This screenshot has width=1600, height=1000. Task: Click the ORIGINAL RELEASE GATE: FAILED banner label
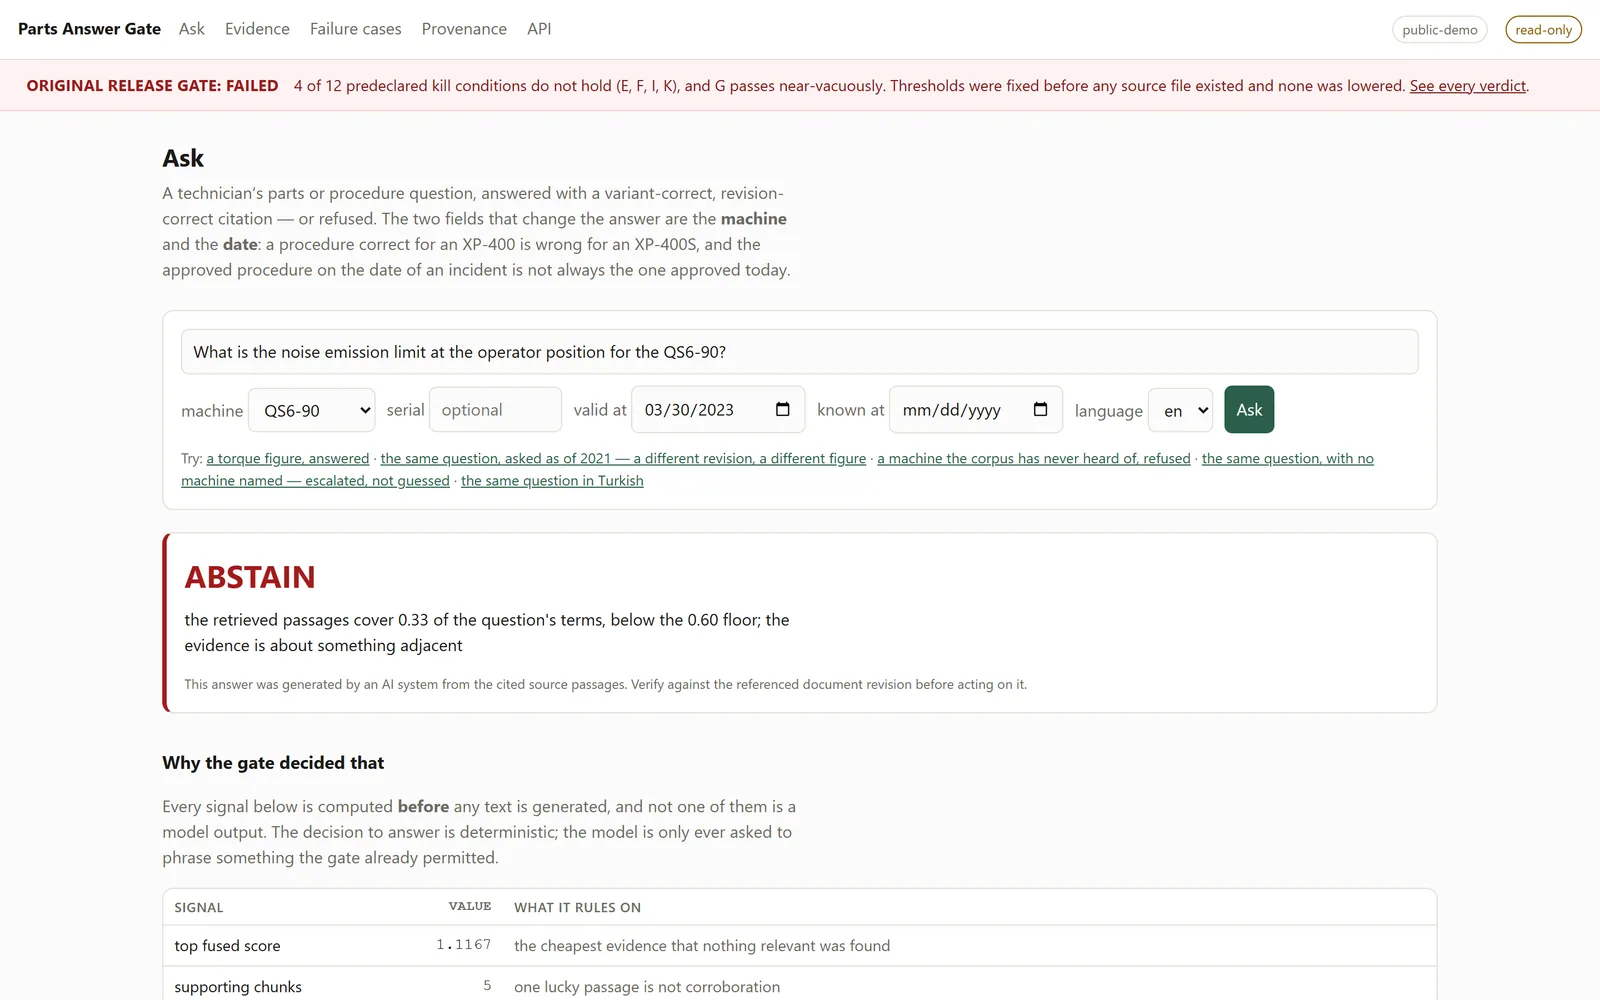pyautogui.click(x=152, y=86)
